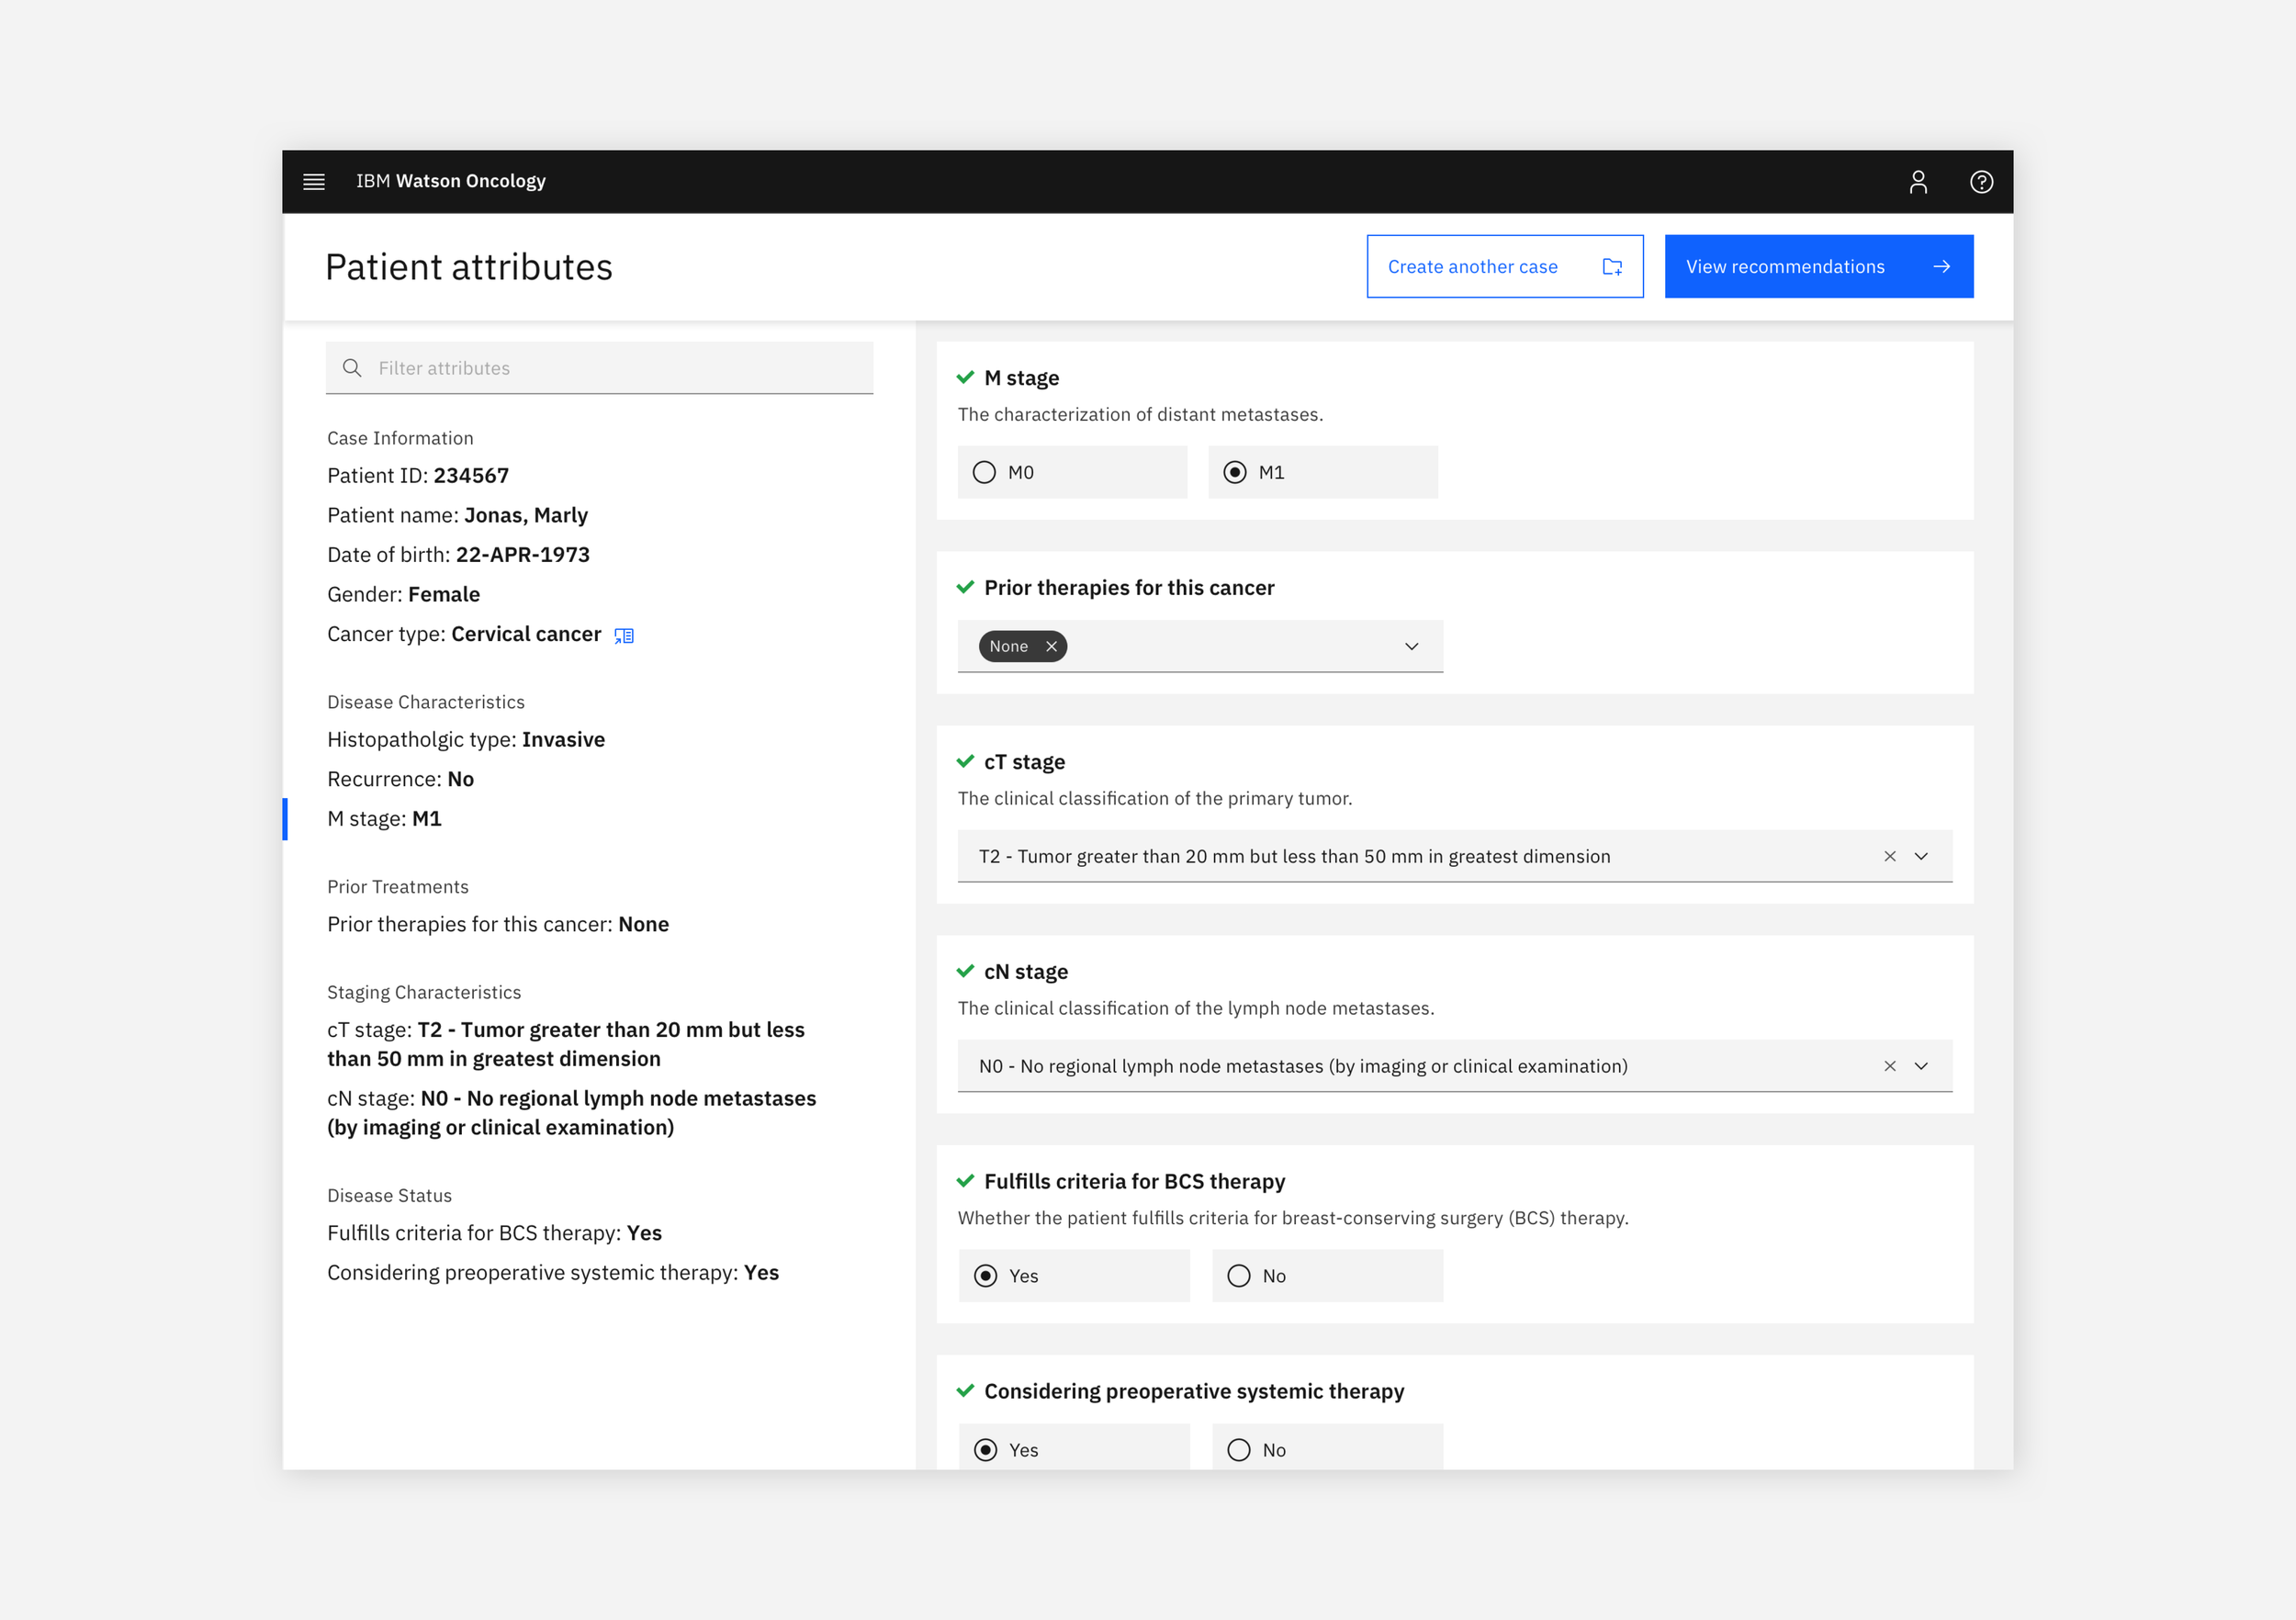Select cT stage entry in sidebar
This screenshot has height=1620, width=2296.
566,1045
